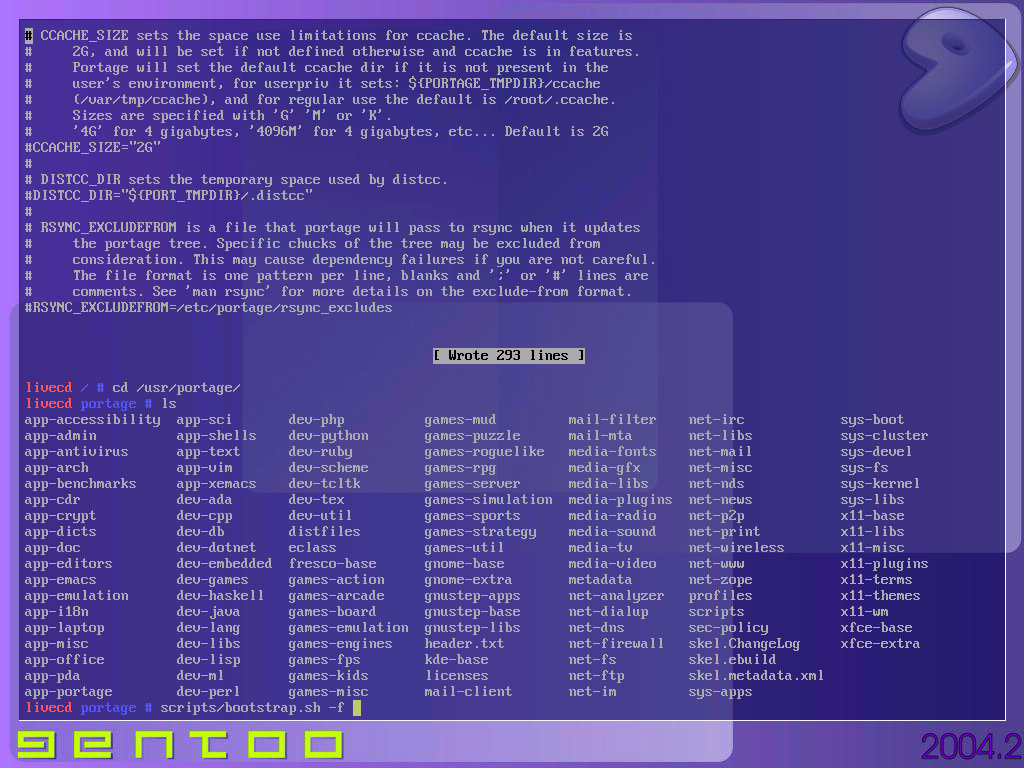Click the sys-boot directory name

(872, 420)
